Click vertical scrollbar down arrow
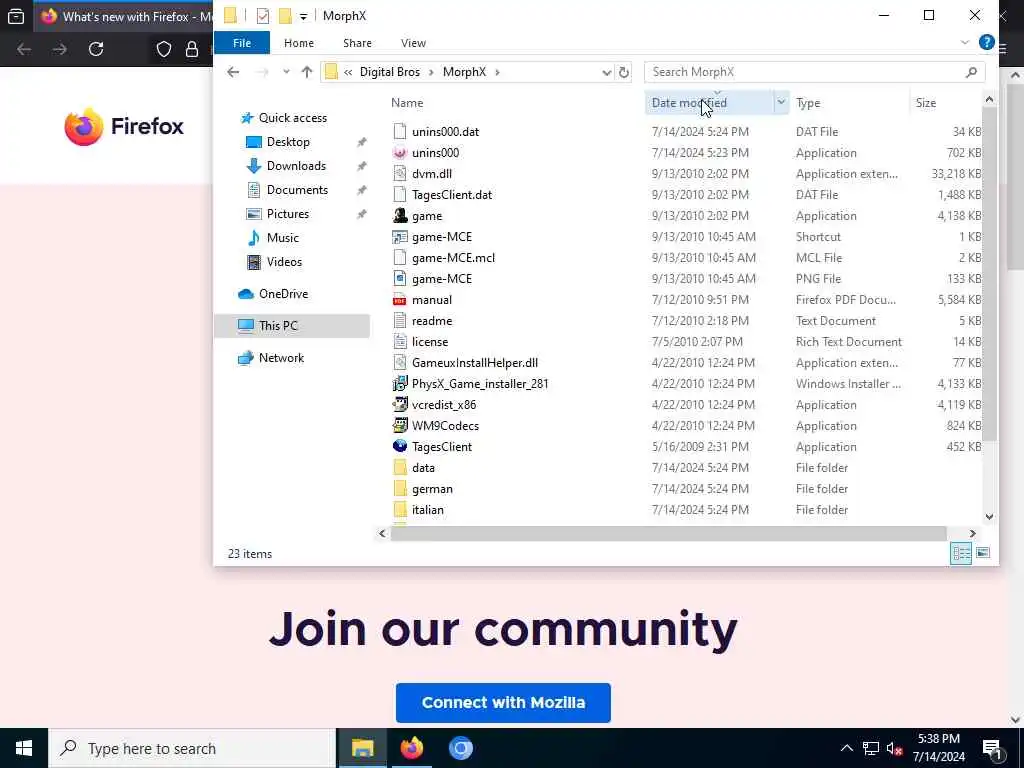1024x768 pixels. (x=989, y=517)
